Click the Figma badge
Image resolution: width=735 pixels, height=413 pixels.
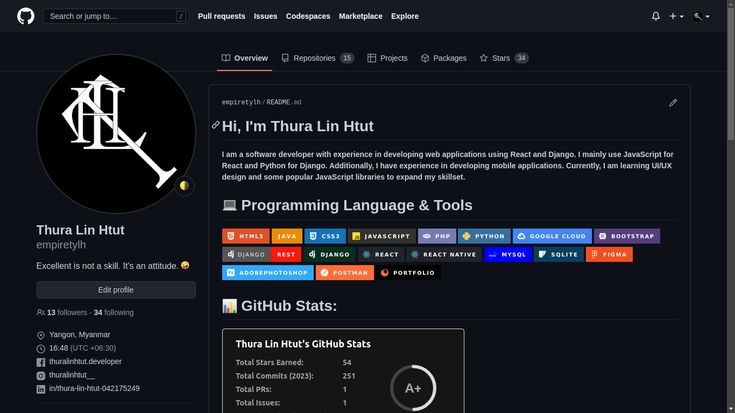click(609, 255)
